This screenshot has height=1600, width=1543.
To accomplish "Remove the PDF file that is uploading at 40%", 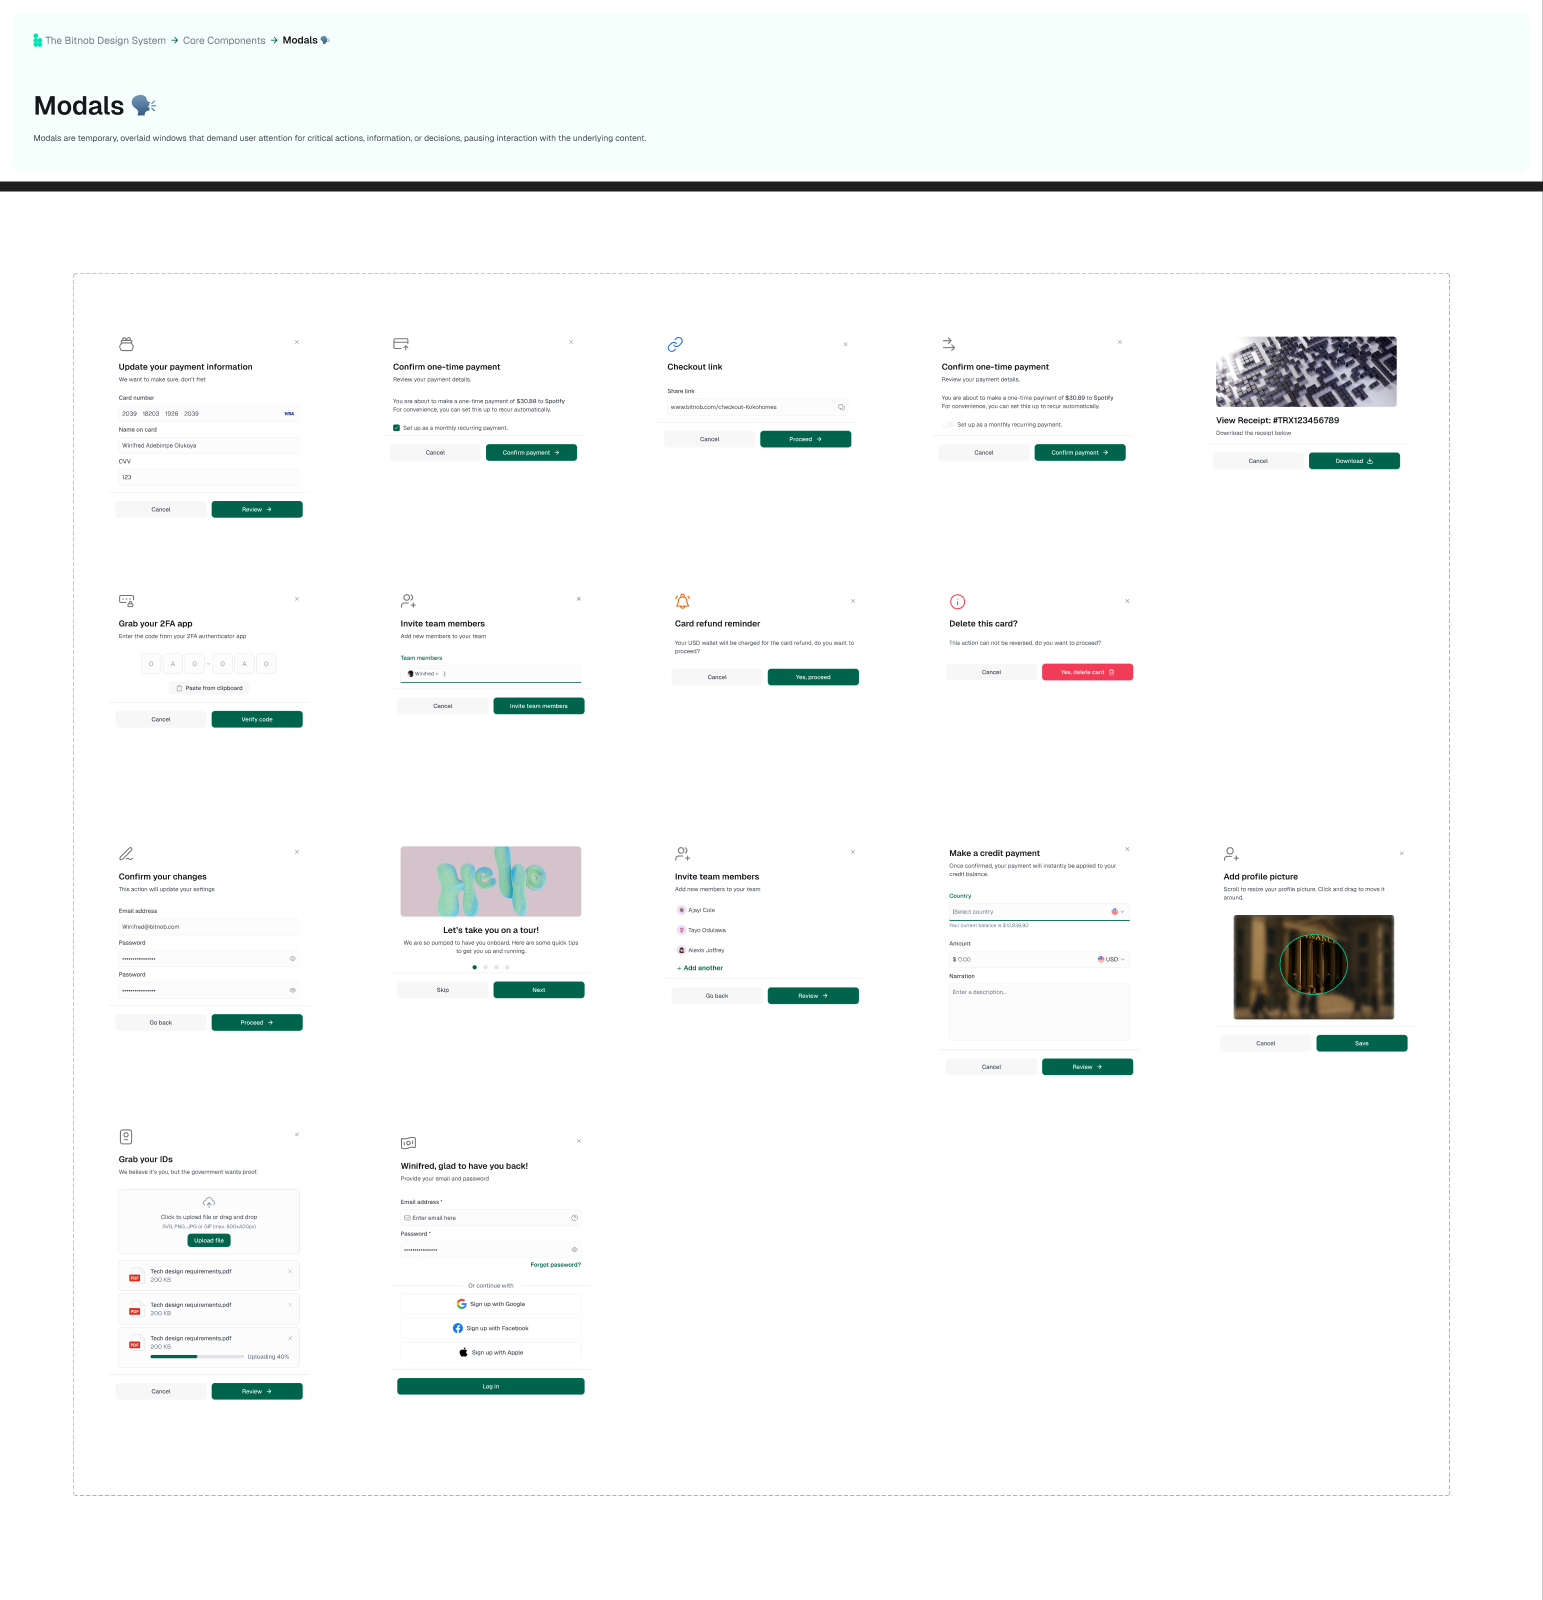I will [x=290, y=1338].
